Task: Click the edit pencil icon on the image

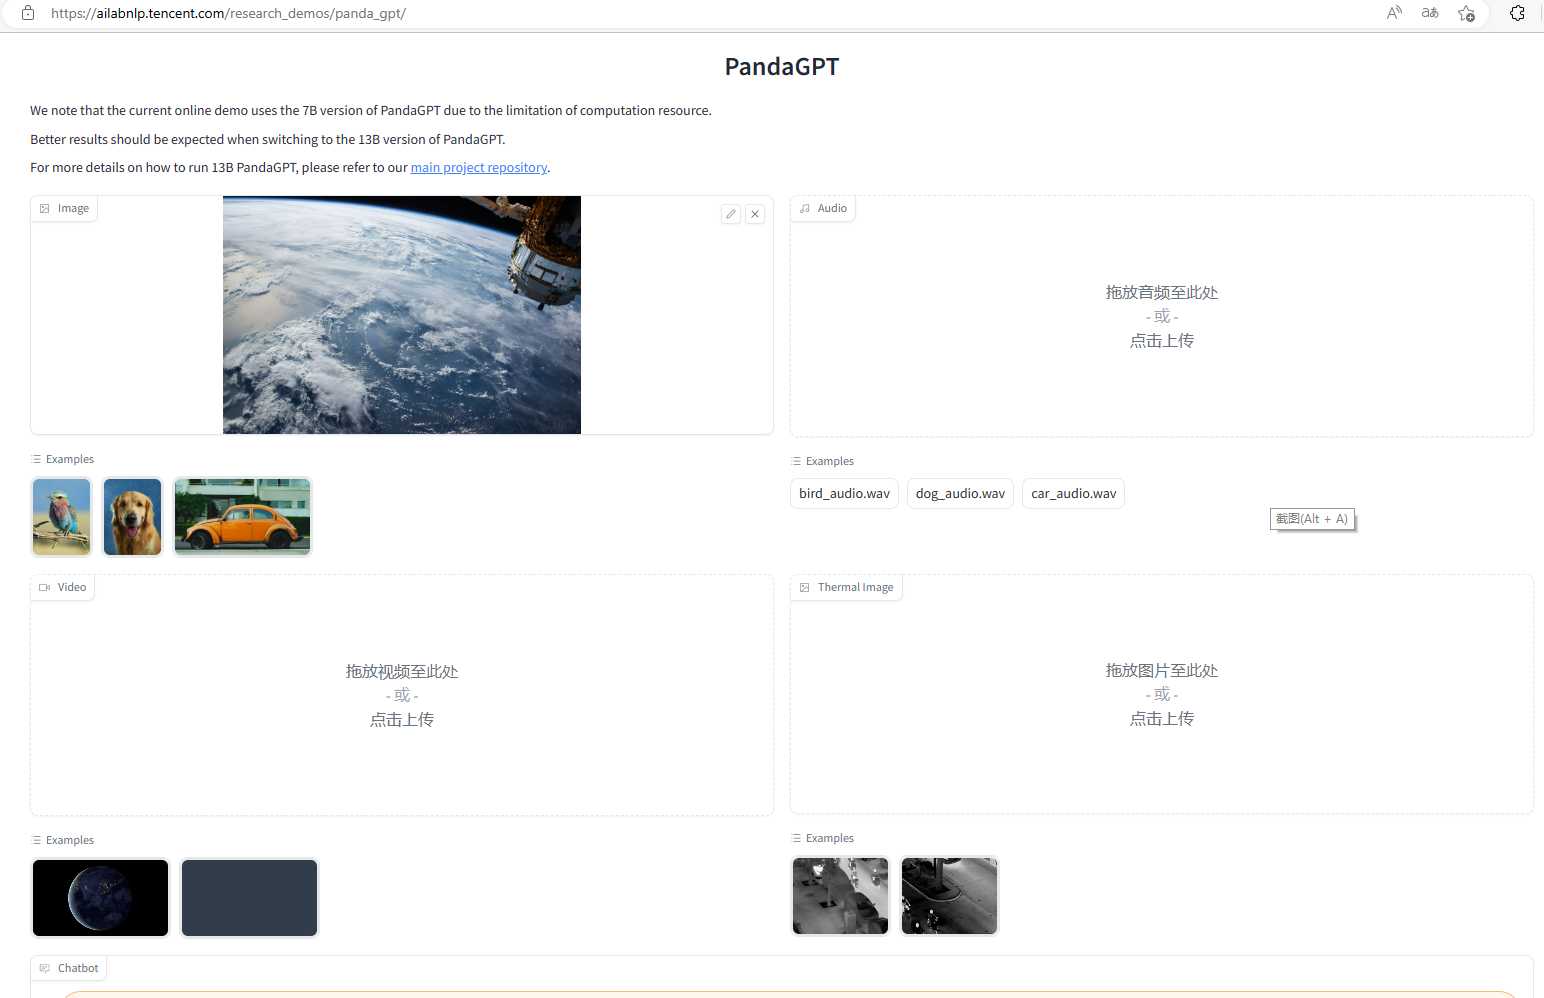Action: point(731,214)
